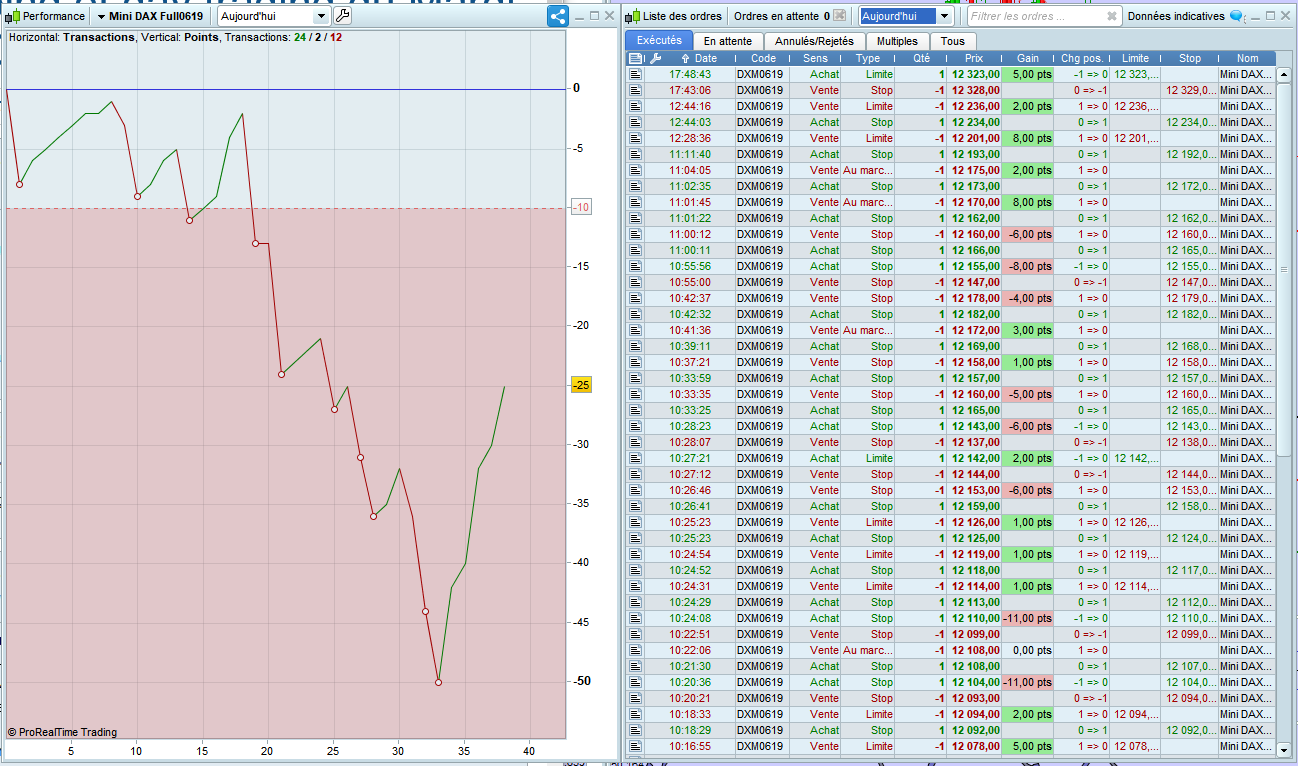This screenshot has height=766, width=1298.
Task: Open details icon for the 10:39:11 order
Action: tap(635, 346)
